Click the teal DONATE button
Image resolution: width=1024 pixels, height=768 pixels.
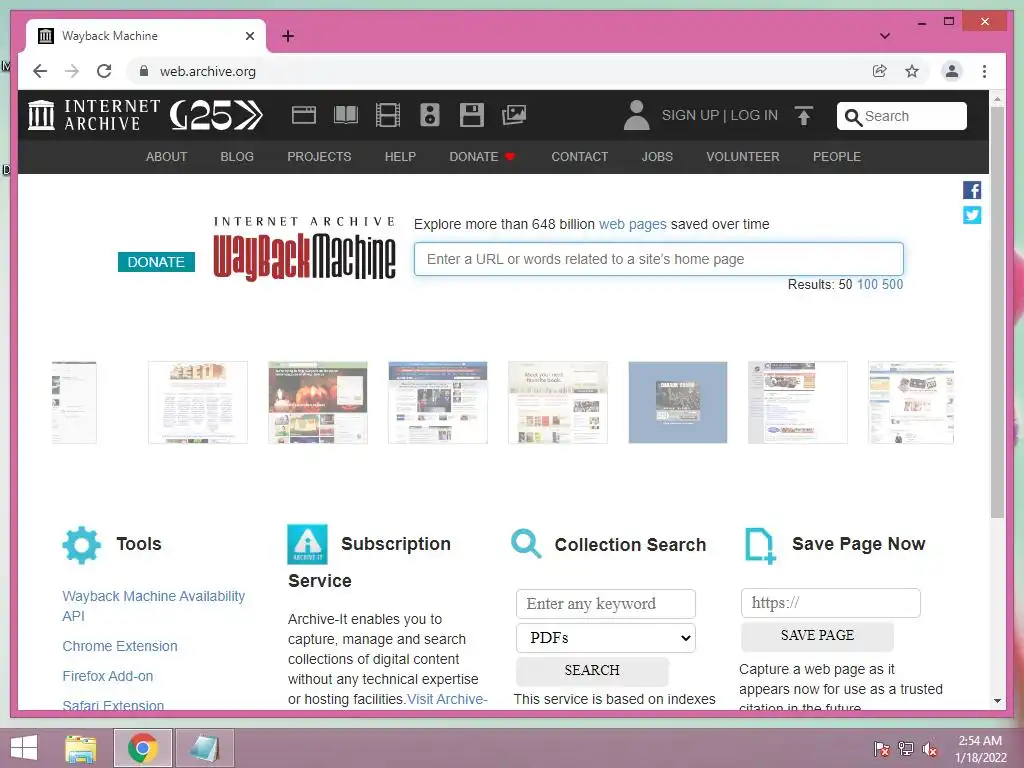tap(156, 262)
